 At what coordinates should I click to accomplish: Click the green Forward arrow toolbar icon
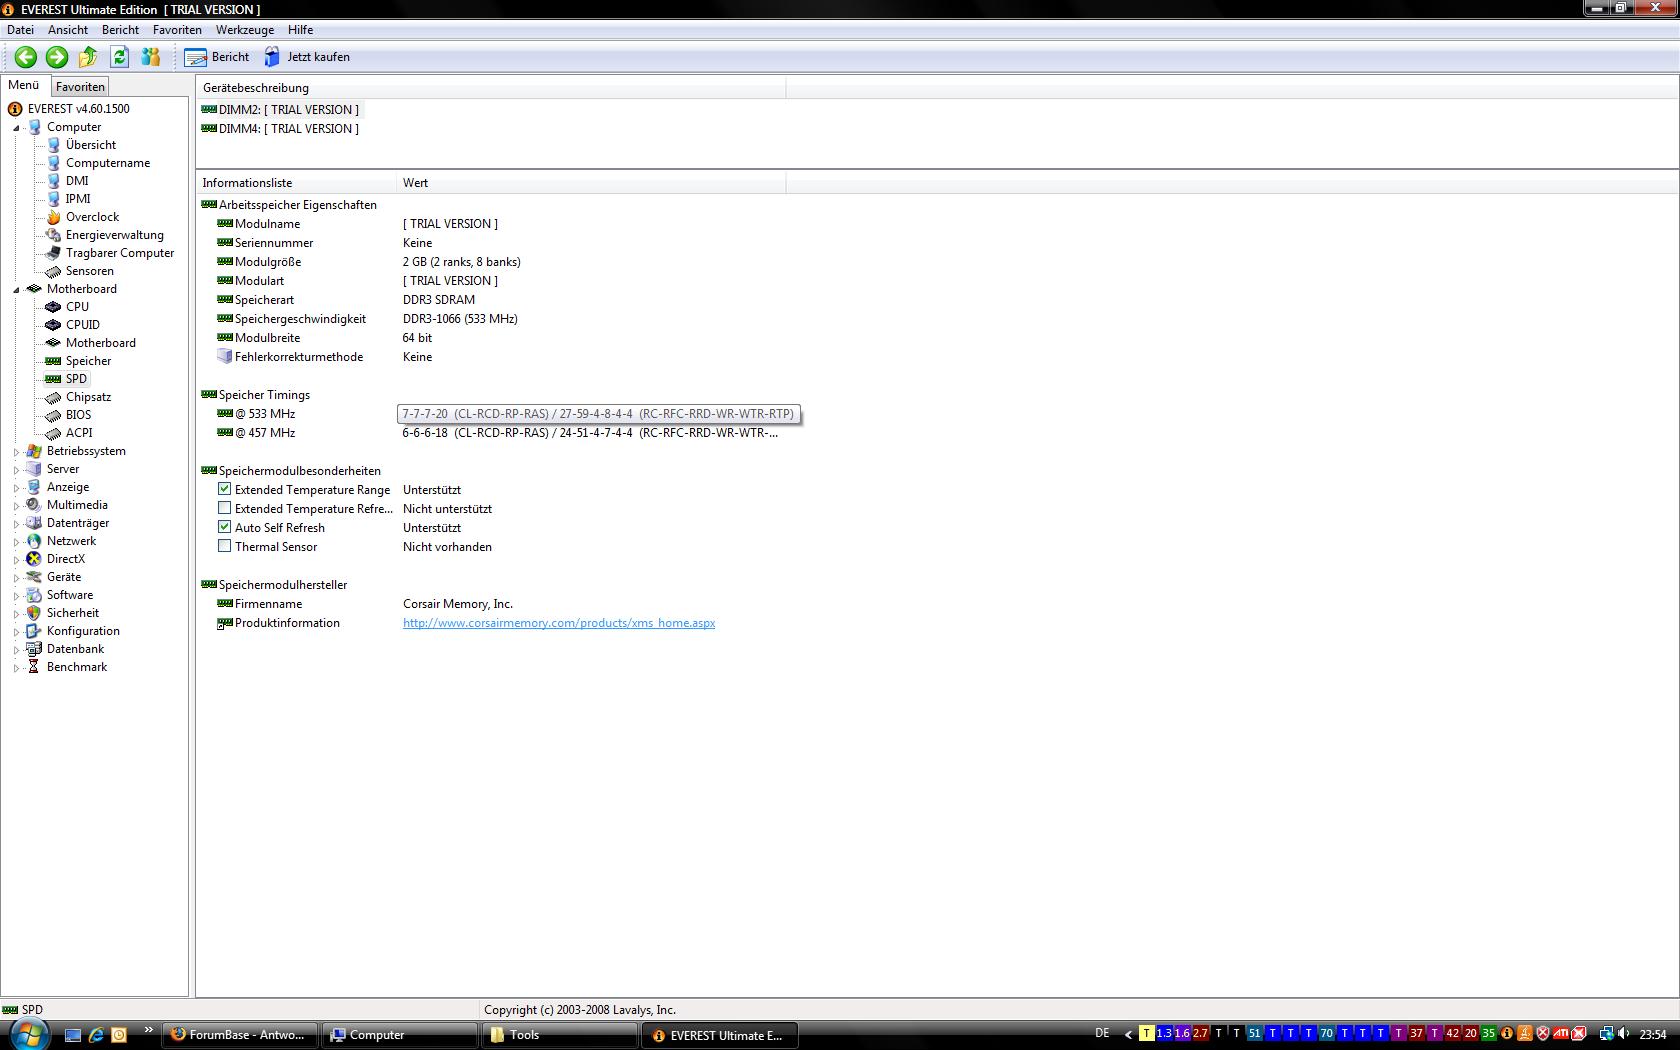[x=57, y=57]
